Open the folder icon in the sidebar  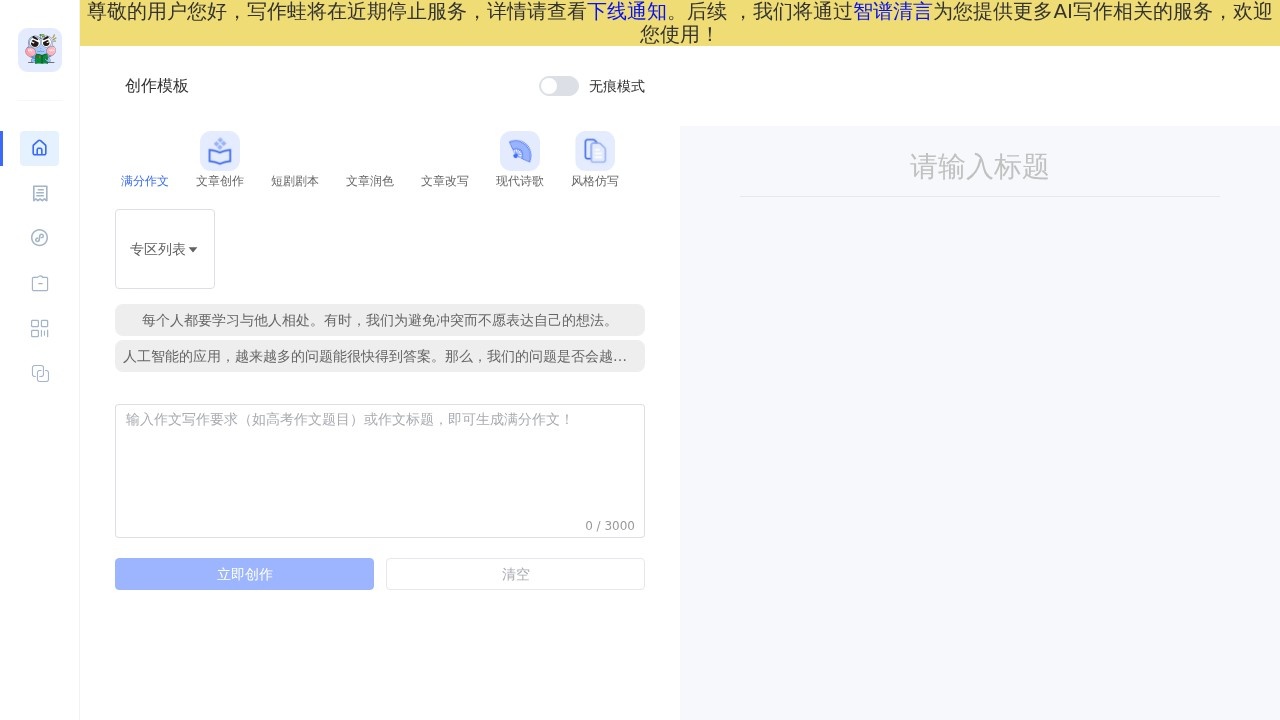pyautogui.click(x=40, y=283)
